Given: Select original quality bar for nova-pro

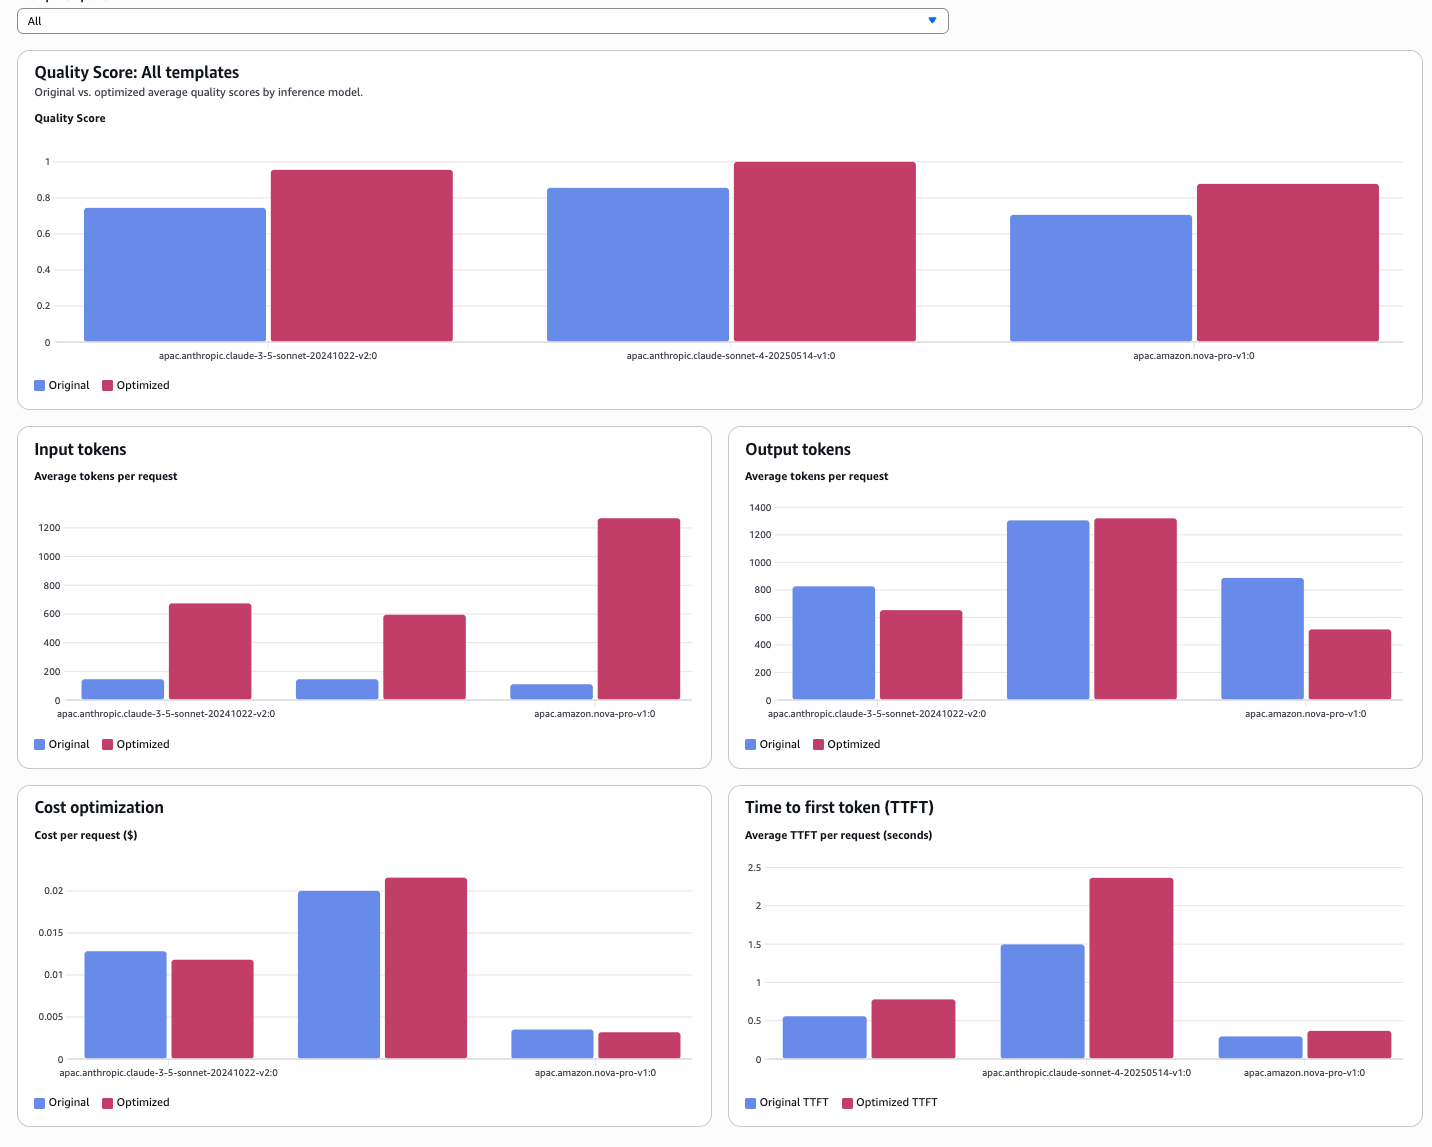Looking at the screenshot, I should pyautogui.click(x=1101, y=278).
